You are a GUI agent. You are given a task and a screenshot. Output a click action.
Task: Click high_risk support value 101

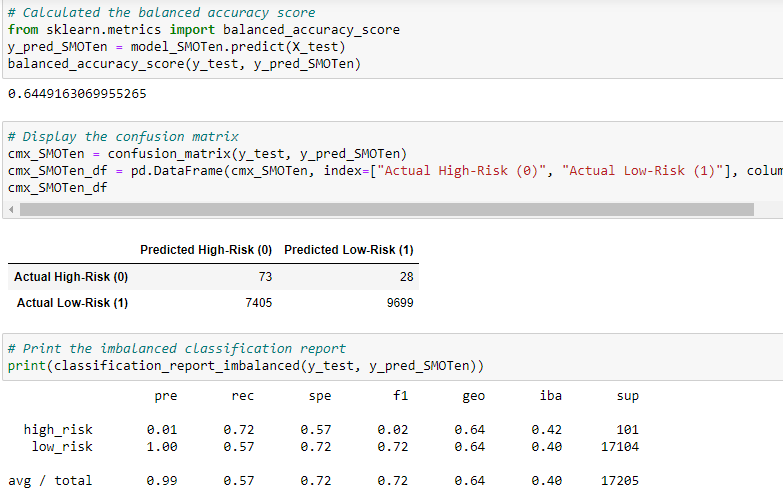coord(627,430)
